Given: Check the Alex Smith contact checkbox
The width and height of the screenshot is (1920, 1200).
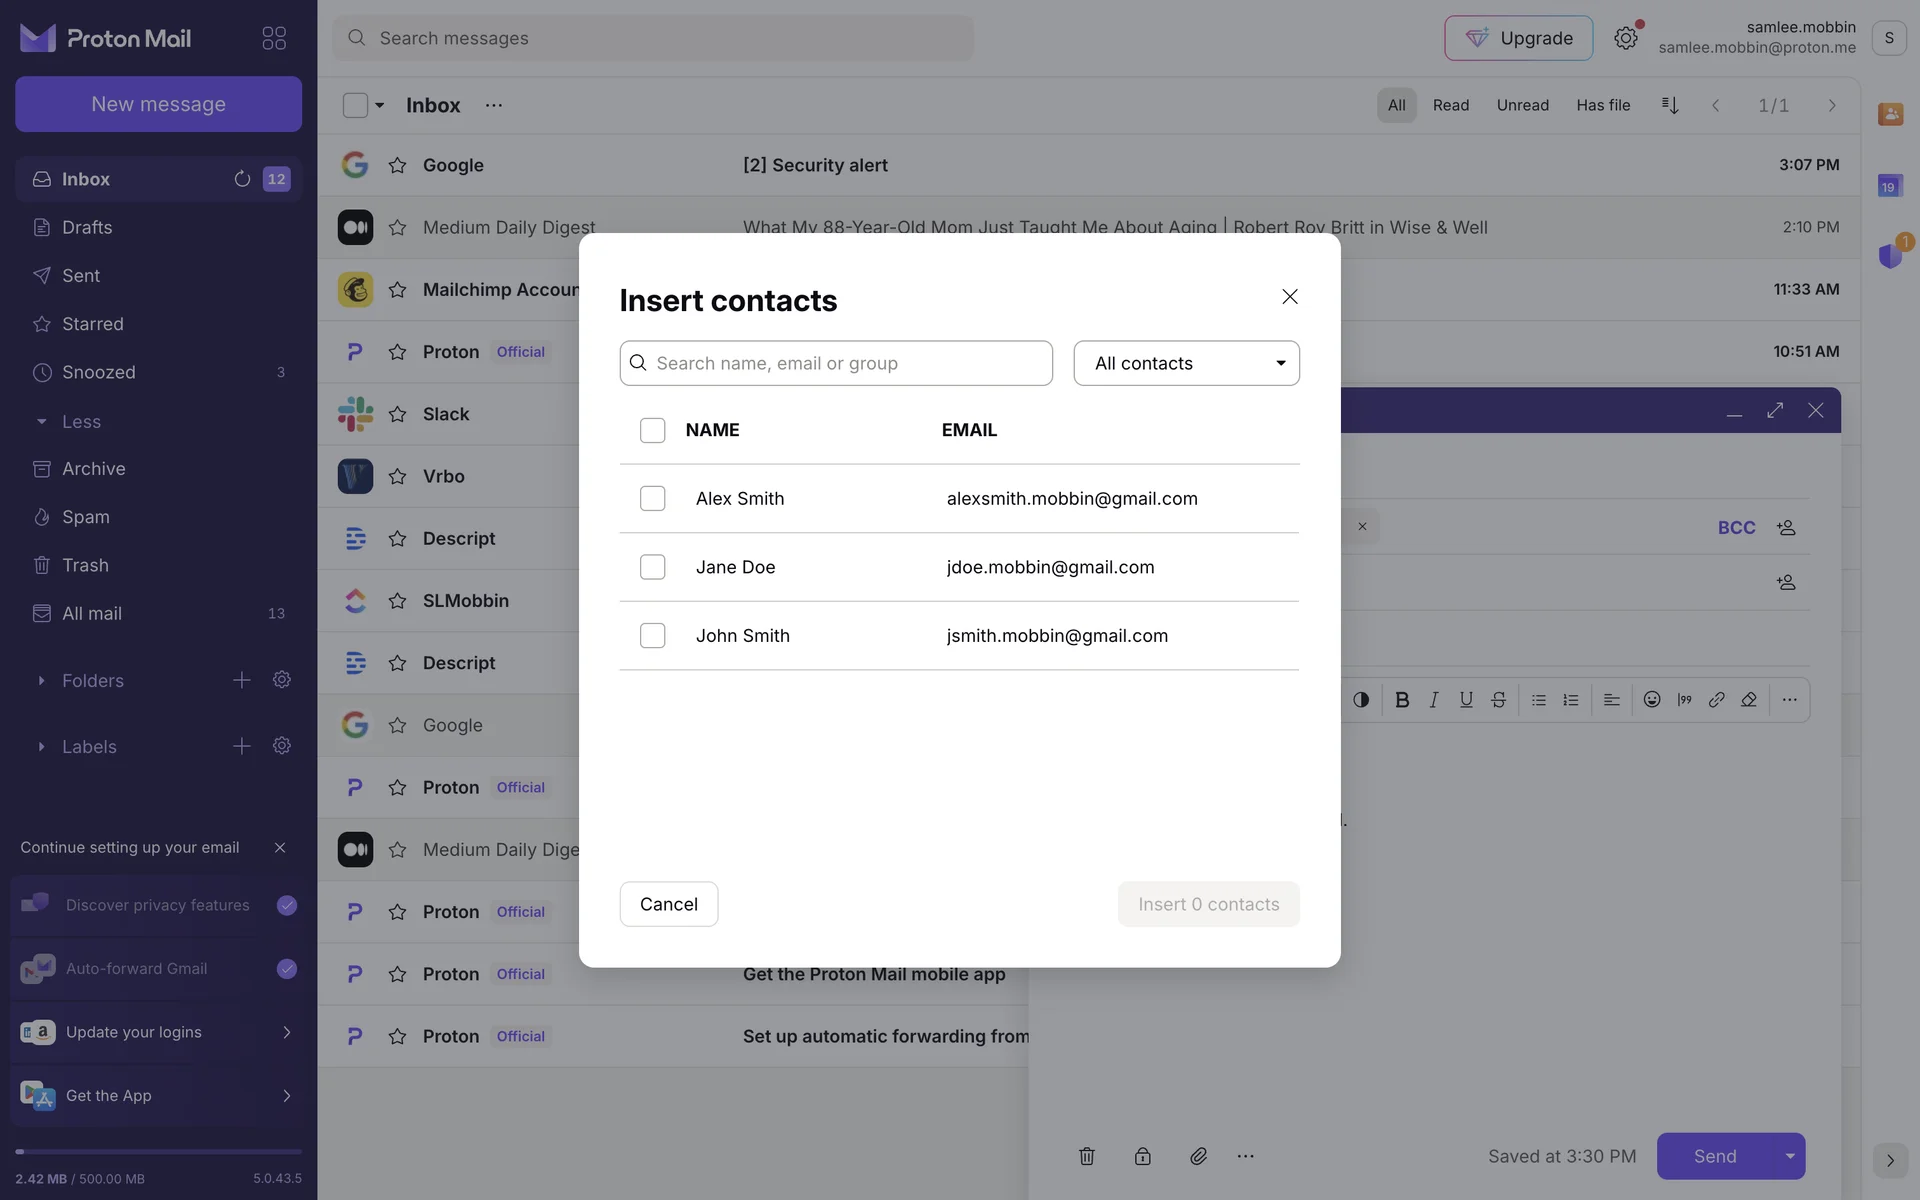Looking at the screenshot, I should point(652,498).
